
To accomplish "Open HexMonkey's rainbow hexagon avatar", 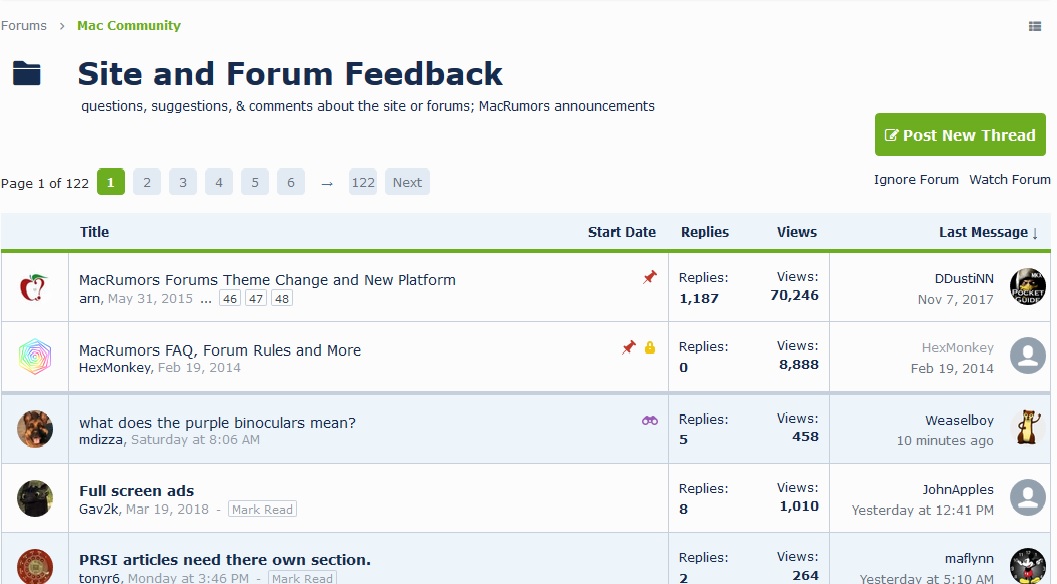I will click(x=35, y=357).
